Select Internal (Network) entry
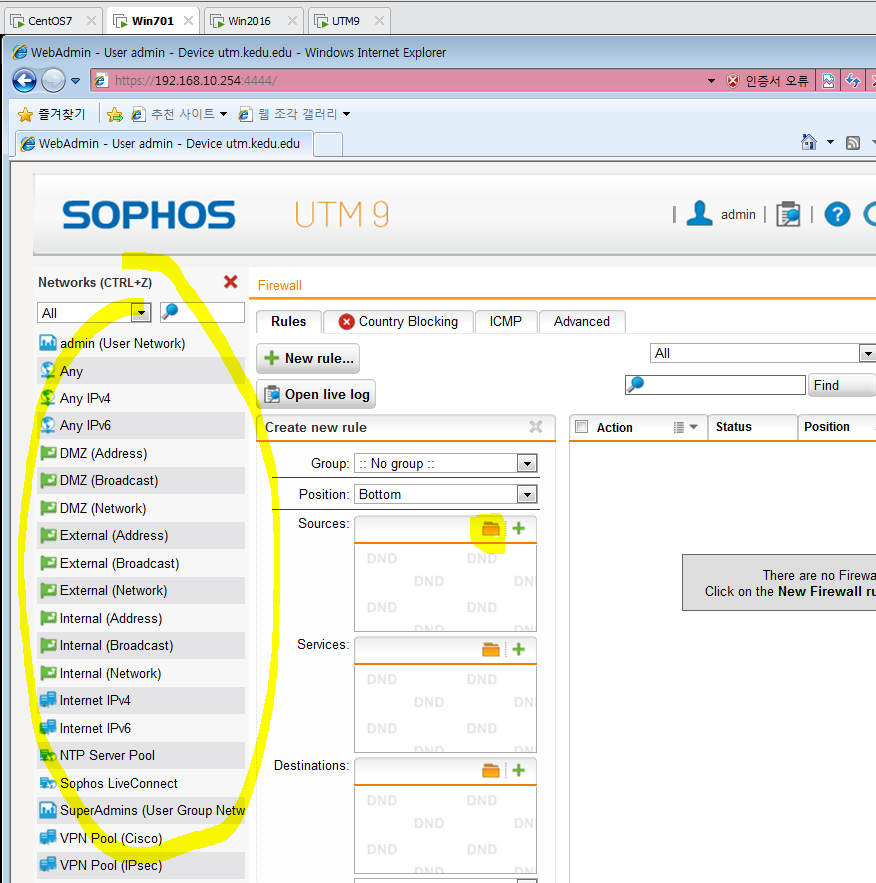The height and width of the screenshot is (883, 876). point(141,674)
